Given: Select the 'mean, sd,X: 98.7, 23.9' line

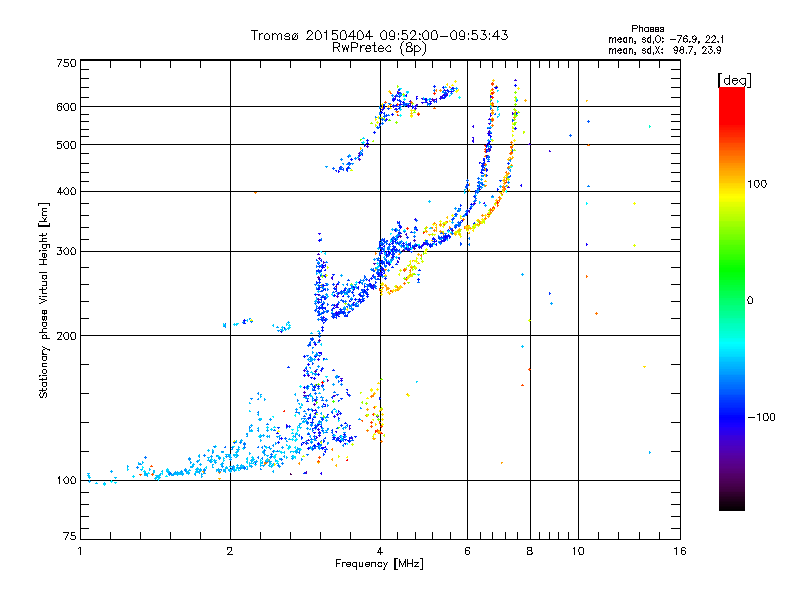Looking at the screenshot, I should [x=664, y=50].
